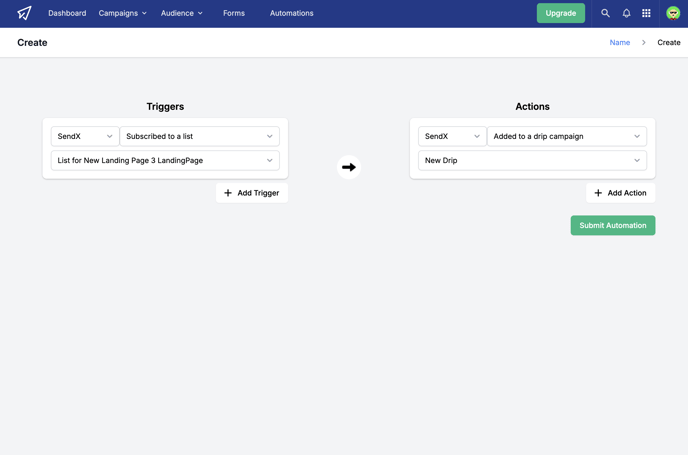Viewport: 688px width, 455px height.
Task: Open the Campaigns menu
Action: 122,13
